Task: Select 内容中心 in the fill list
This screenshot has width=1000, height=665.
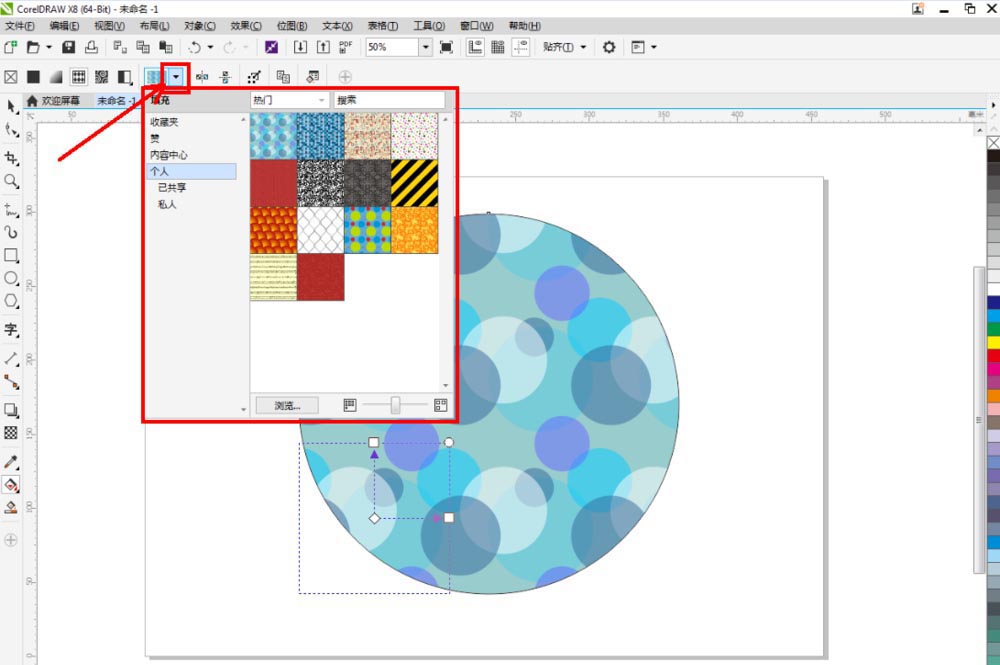Action: 169,155
